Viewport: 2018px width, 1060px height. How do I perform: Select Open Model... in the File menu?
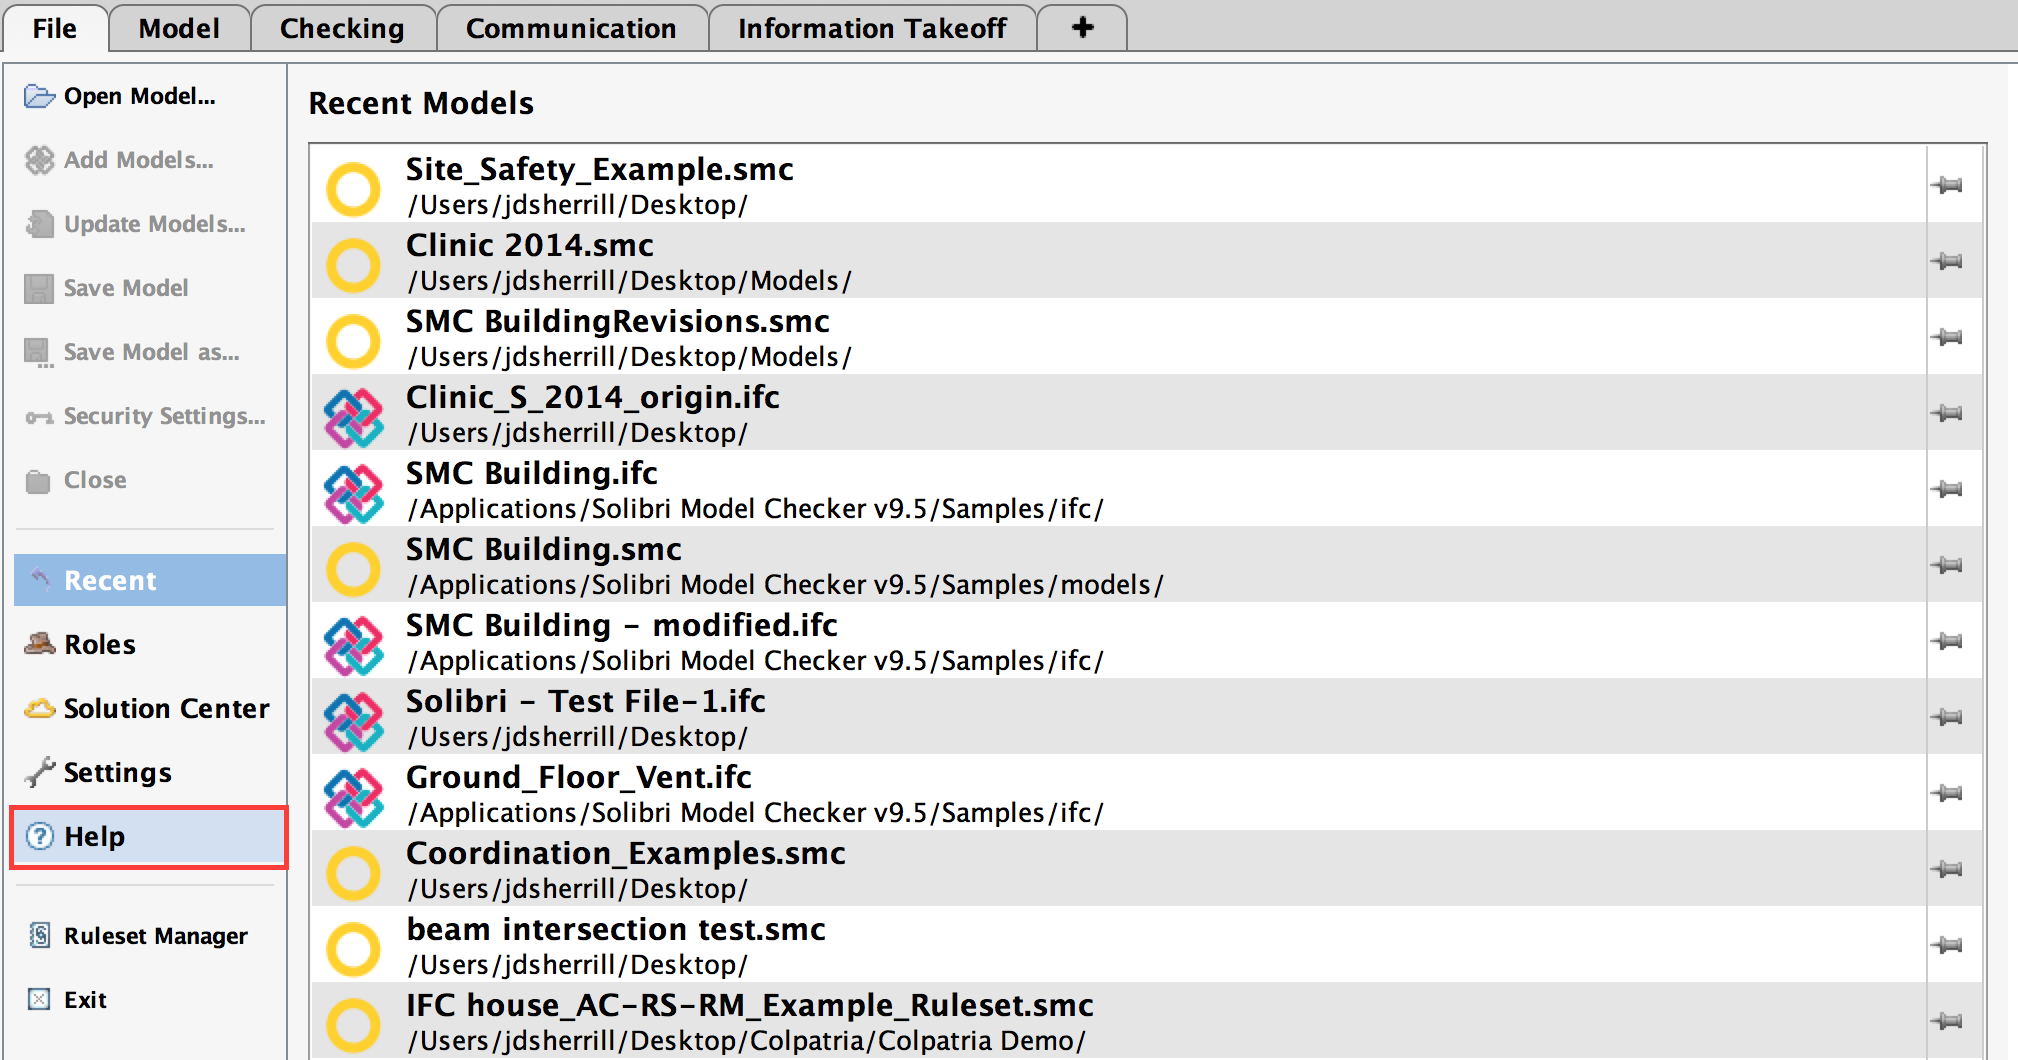(x=140, y=96)
